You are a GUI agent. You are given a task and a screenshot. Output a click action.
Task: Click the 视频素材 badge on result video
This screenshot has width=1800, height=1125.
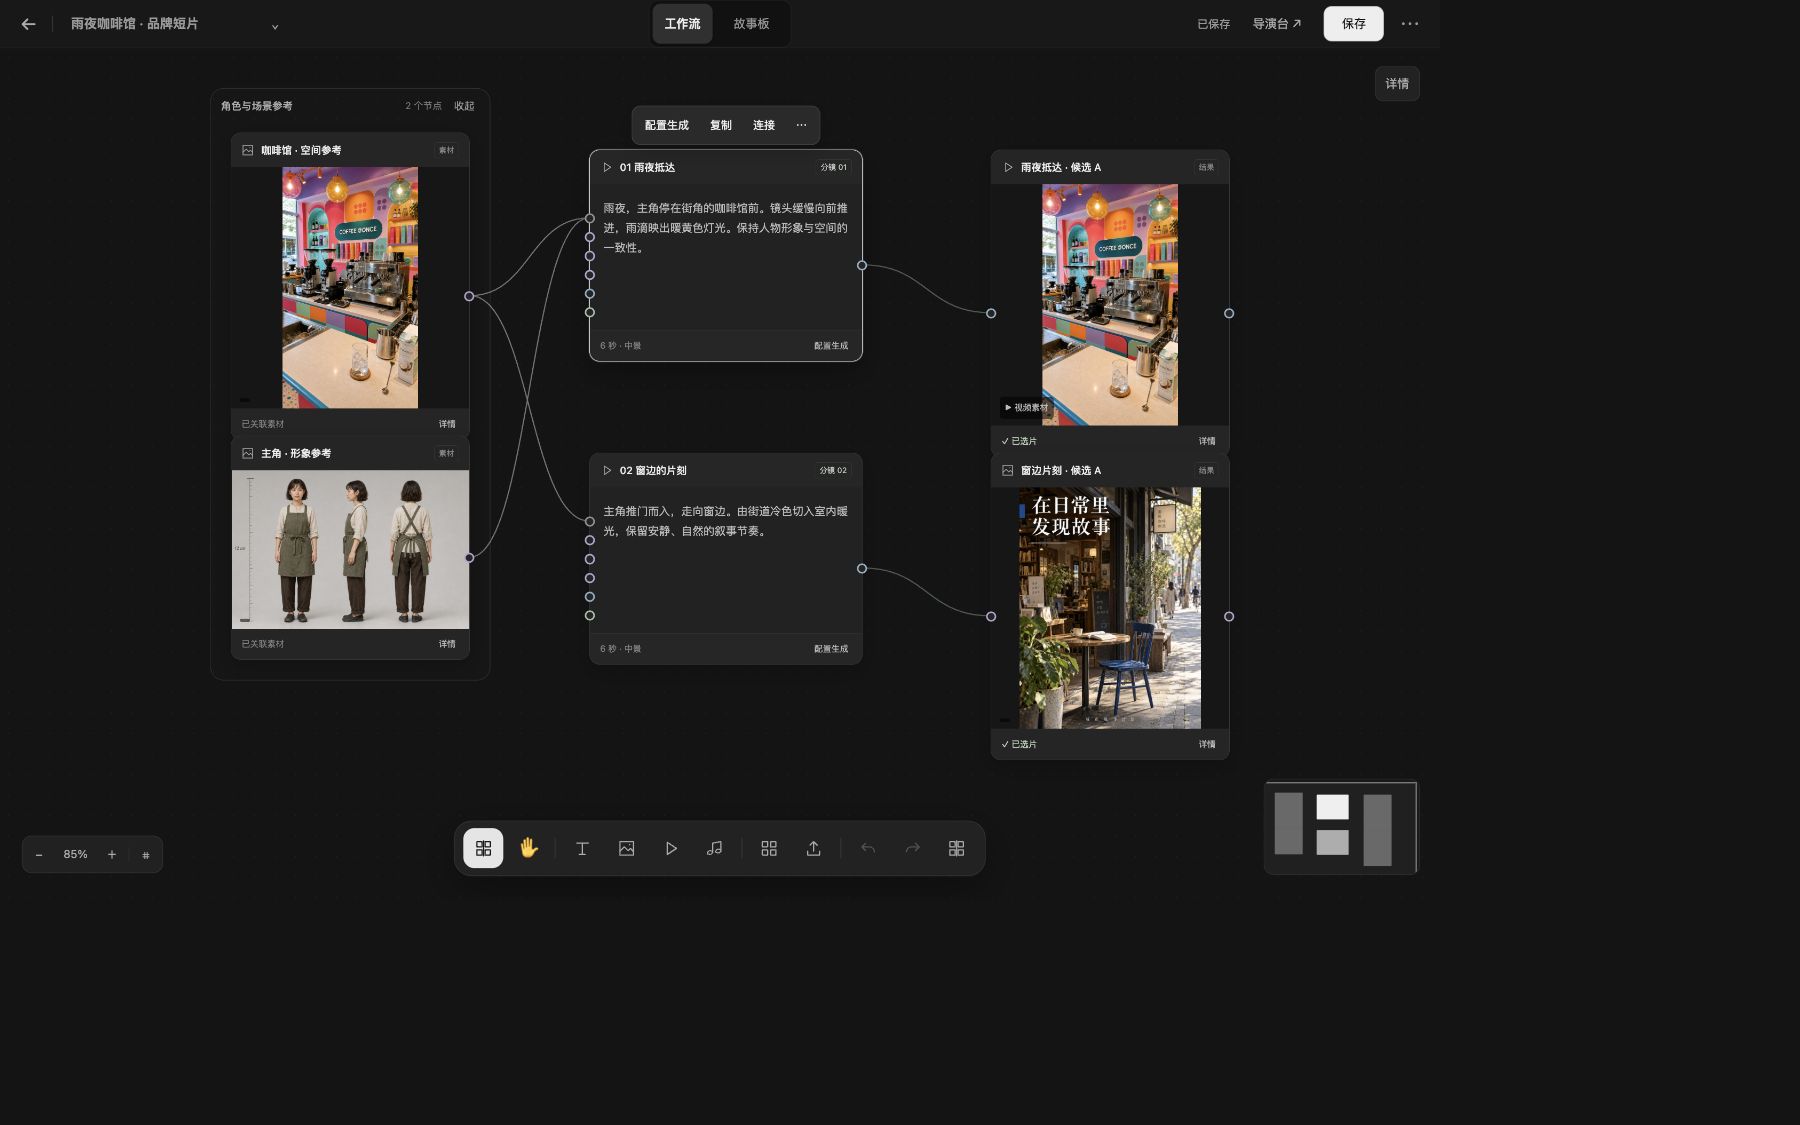[1026, 407]
